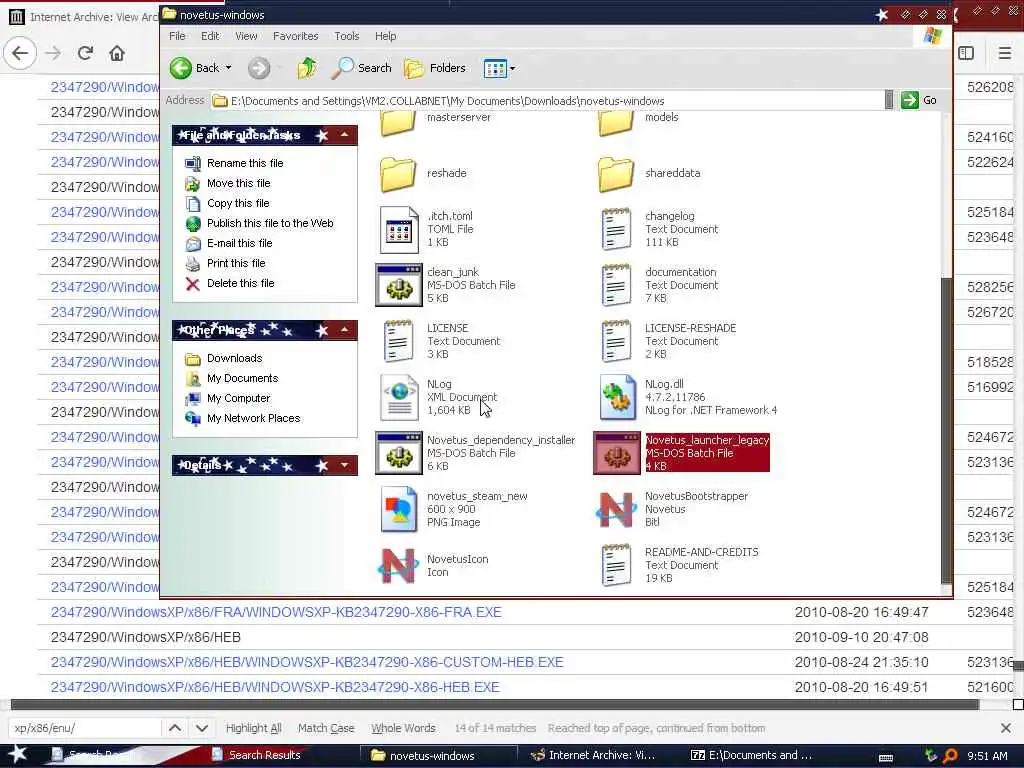Image resolution: width=1024 pixels, height=768 pixels.
Task: Select the masterserver folder icon
Action: pos(398,123)
